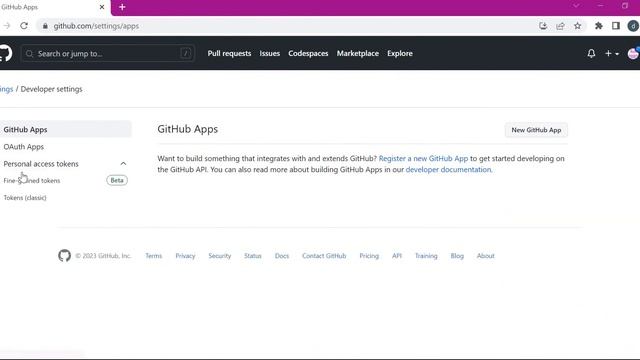Open Contact GitHub footer link
Viewport: 640px width, 360px height.
324,256
